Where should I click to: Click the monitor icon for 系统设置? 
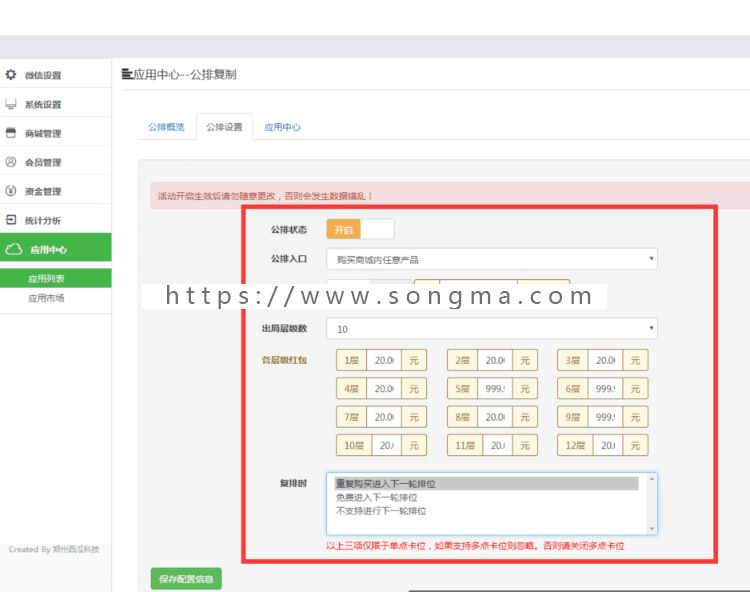click(x=11, y=104)
